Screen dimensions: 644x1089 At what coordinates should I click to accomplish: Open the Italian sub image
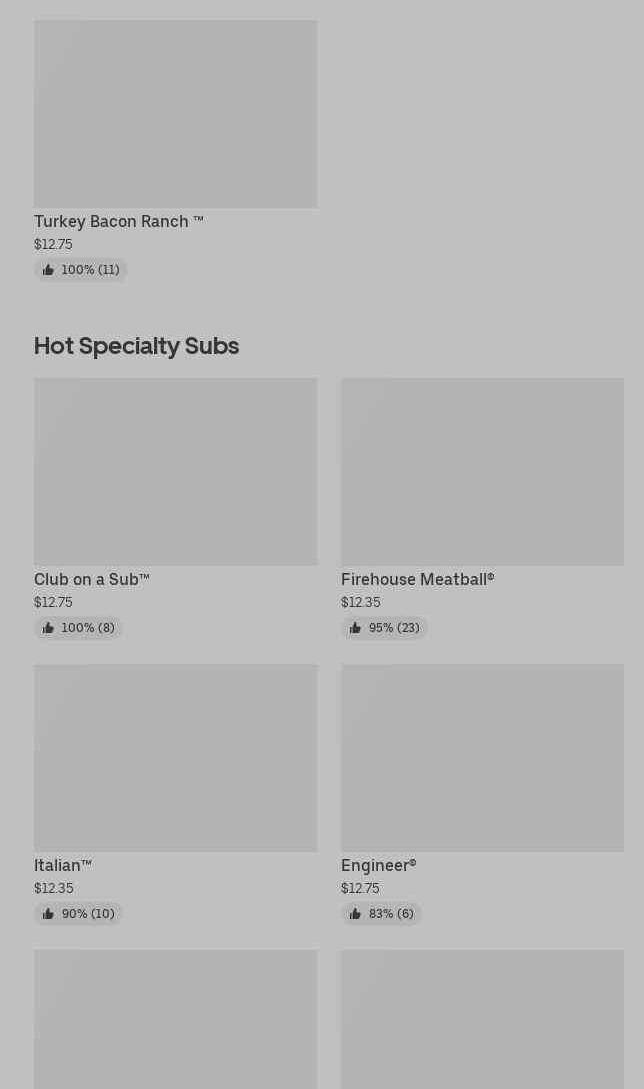pos(175,757)
